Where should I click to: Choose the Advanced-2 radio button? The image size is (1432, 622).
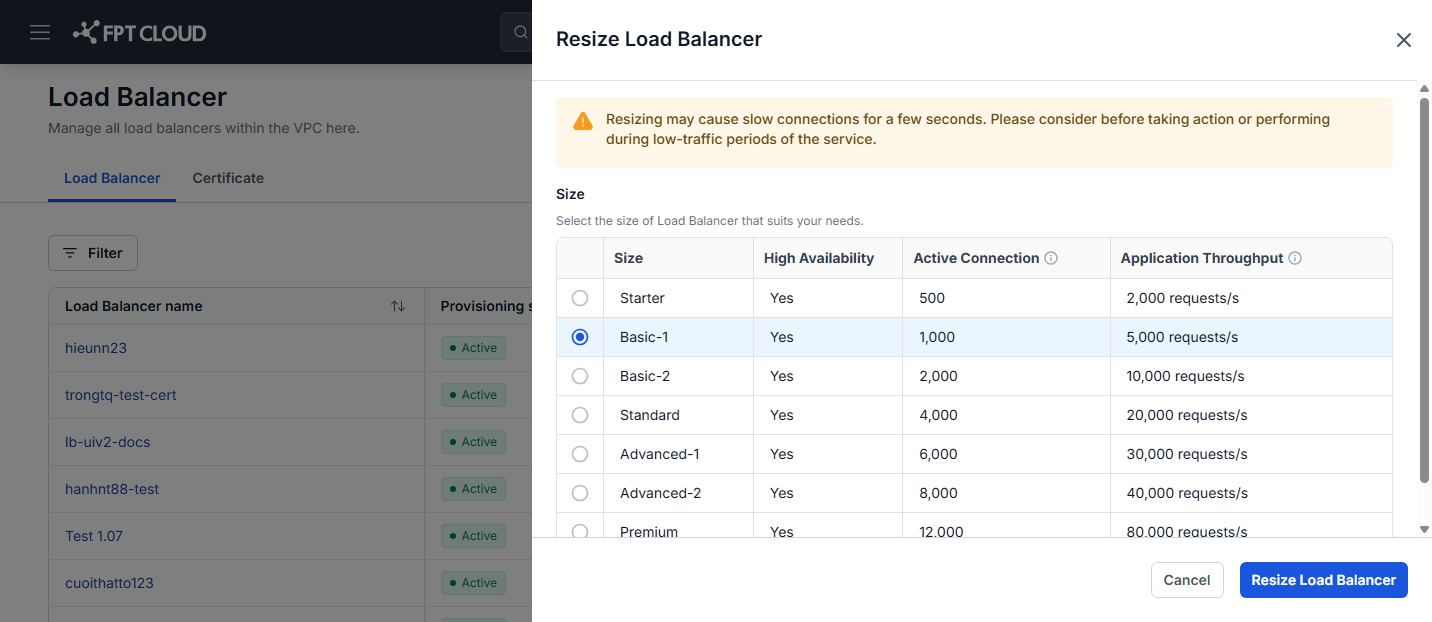tap(580, 493)
